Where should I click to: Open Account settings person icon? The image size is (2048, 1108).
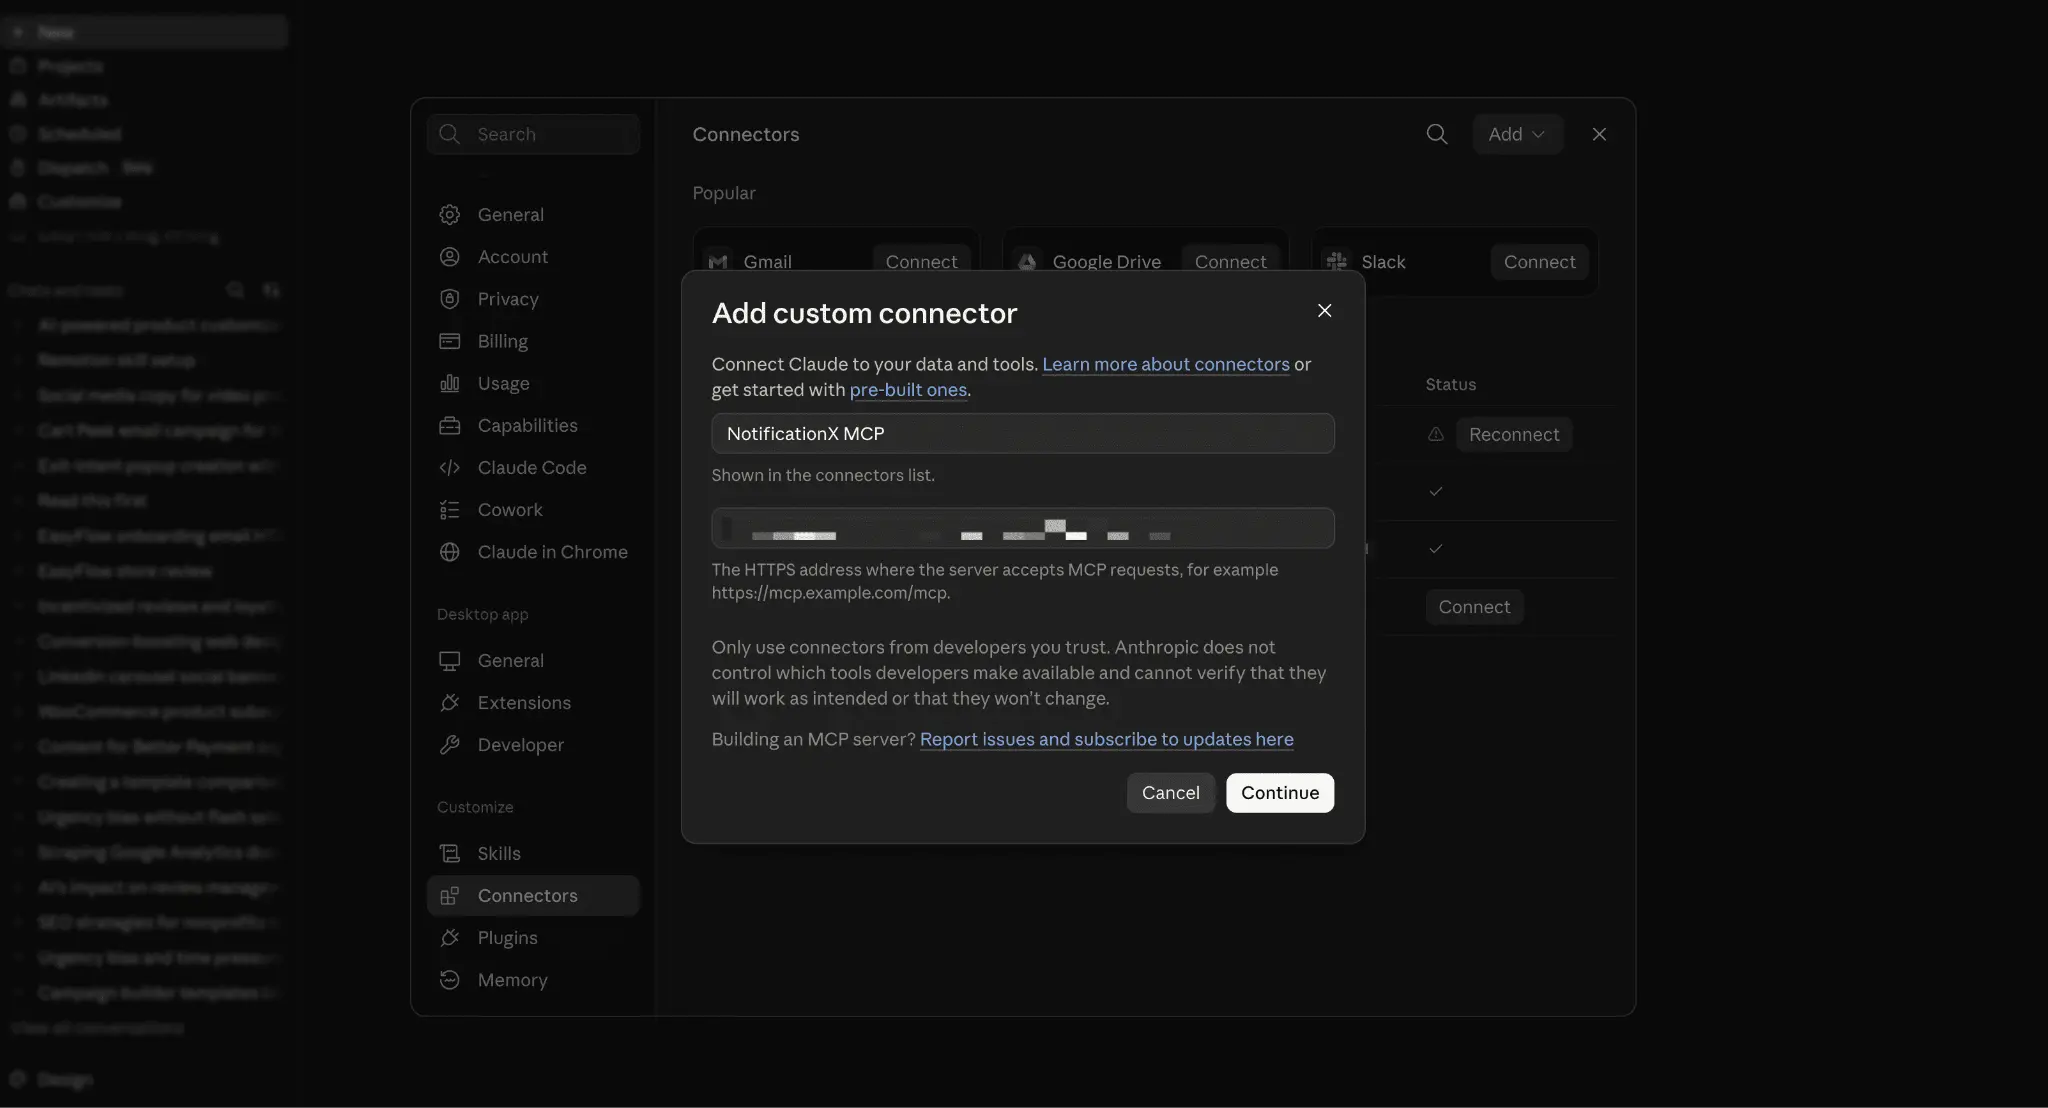point(450,257)
